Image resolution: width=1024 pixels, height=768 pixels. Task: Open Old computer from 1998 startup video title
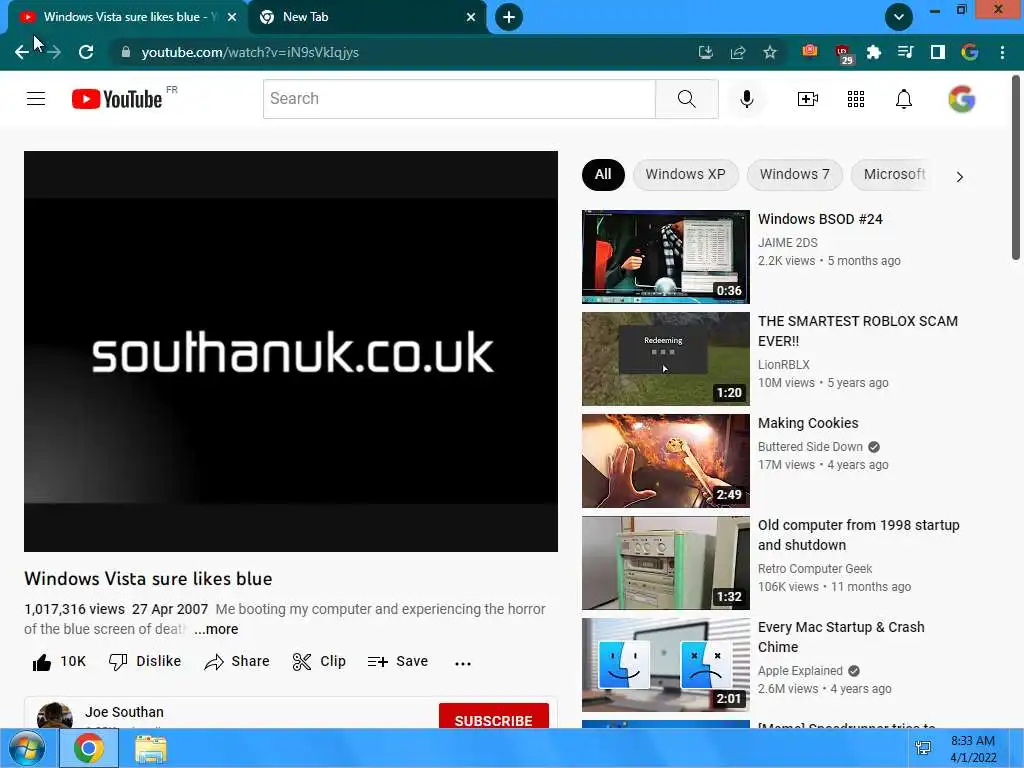point(858,535)
